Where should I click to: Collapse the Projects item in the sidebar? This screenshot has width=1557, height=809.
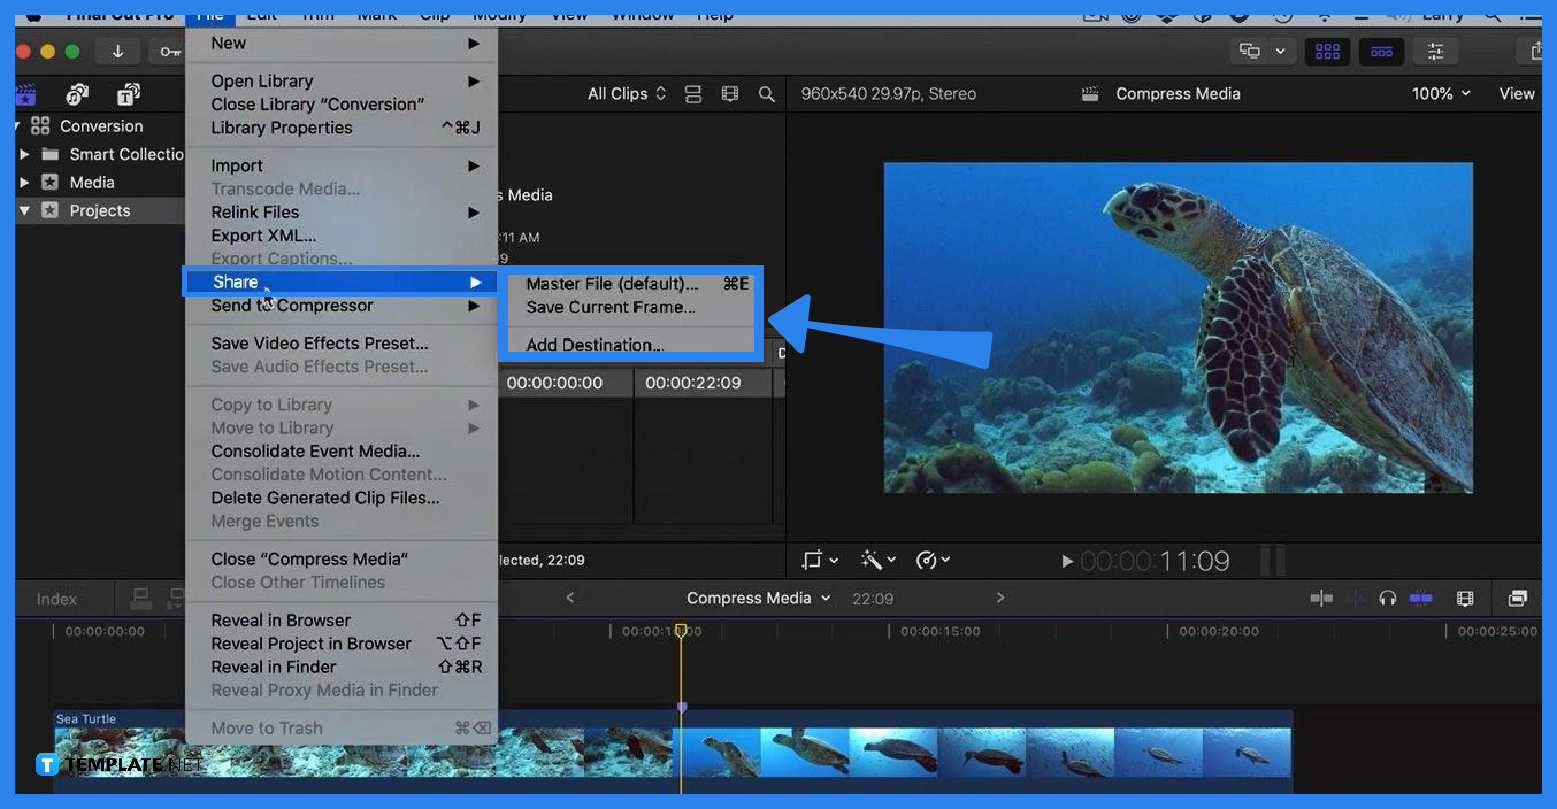26,211
